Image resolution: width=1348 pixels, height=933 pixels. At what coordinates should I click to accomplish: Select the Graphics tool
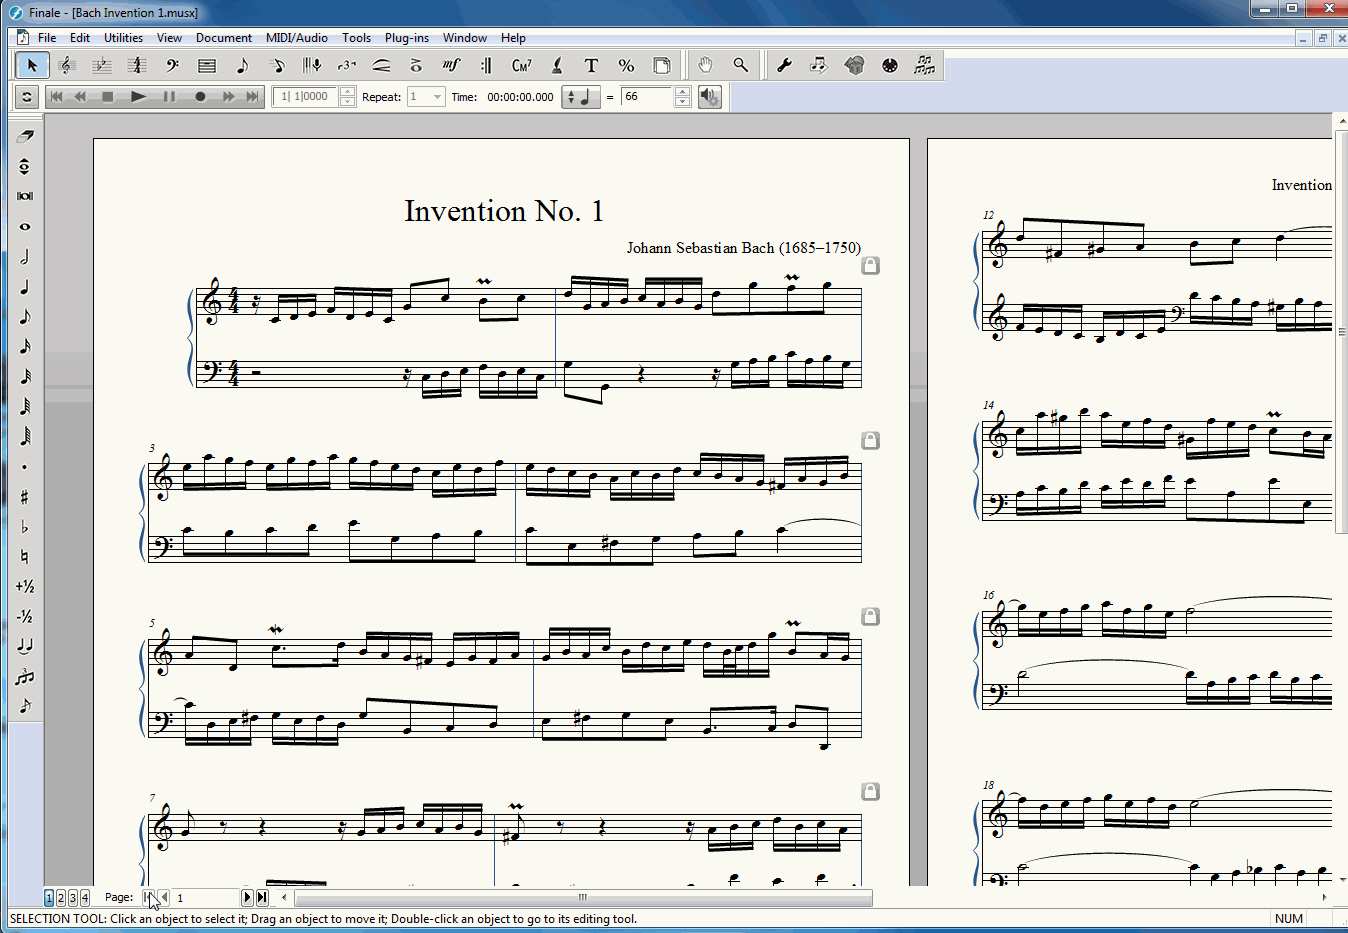tap(854, 66)
